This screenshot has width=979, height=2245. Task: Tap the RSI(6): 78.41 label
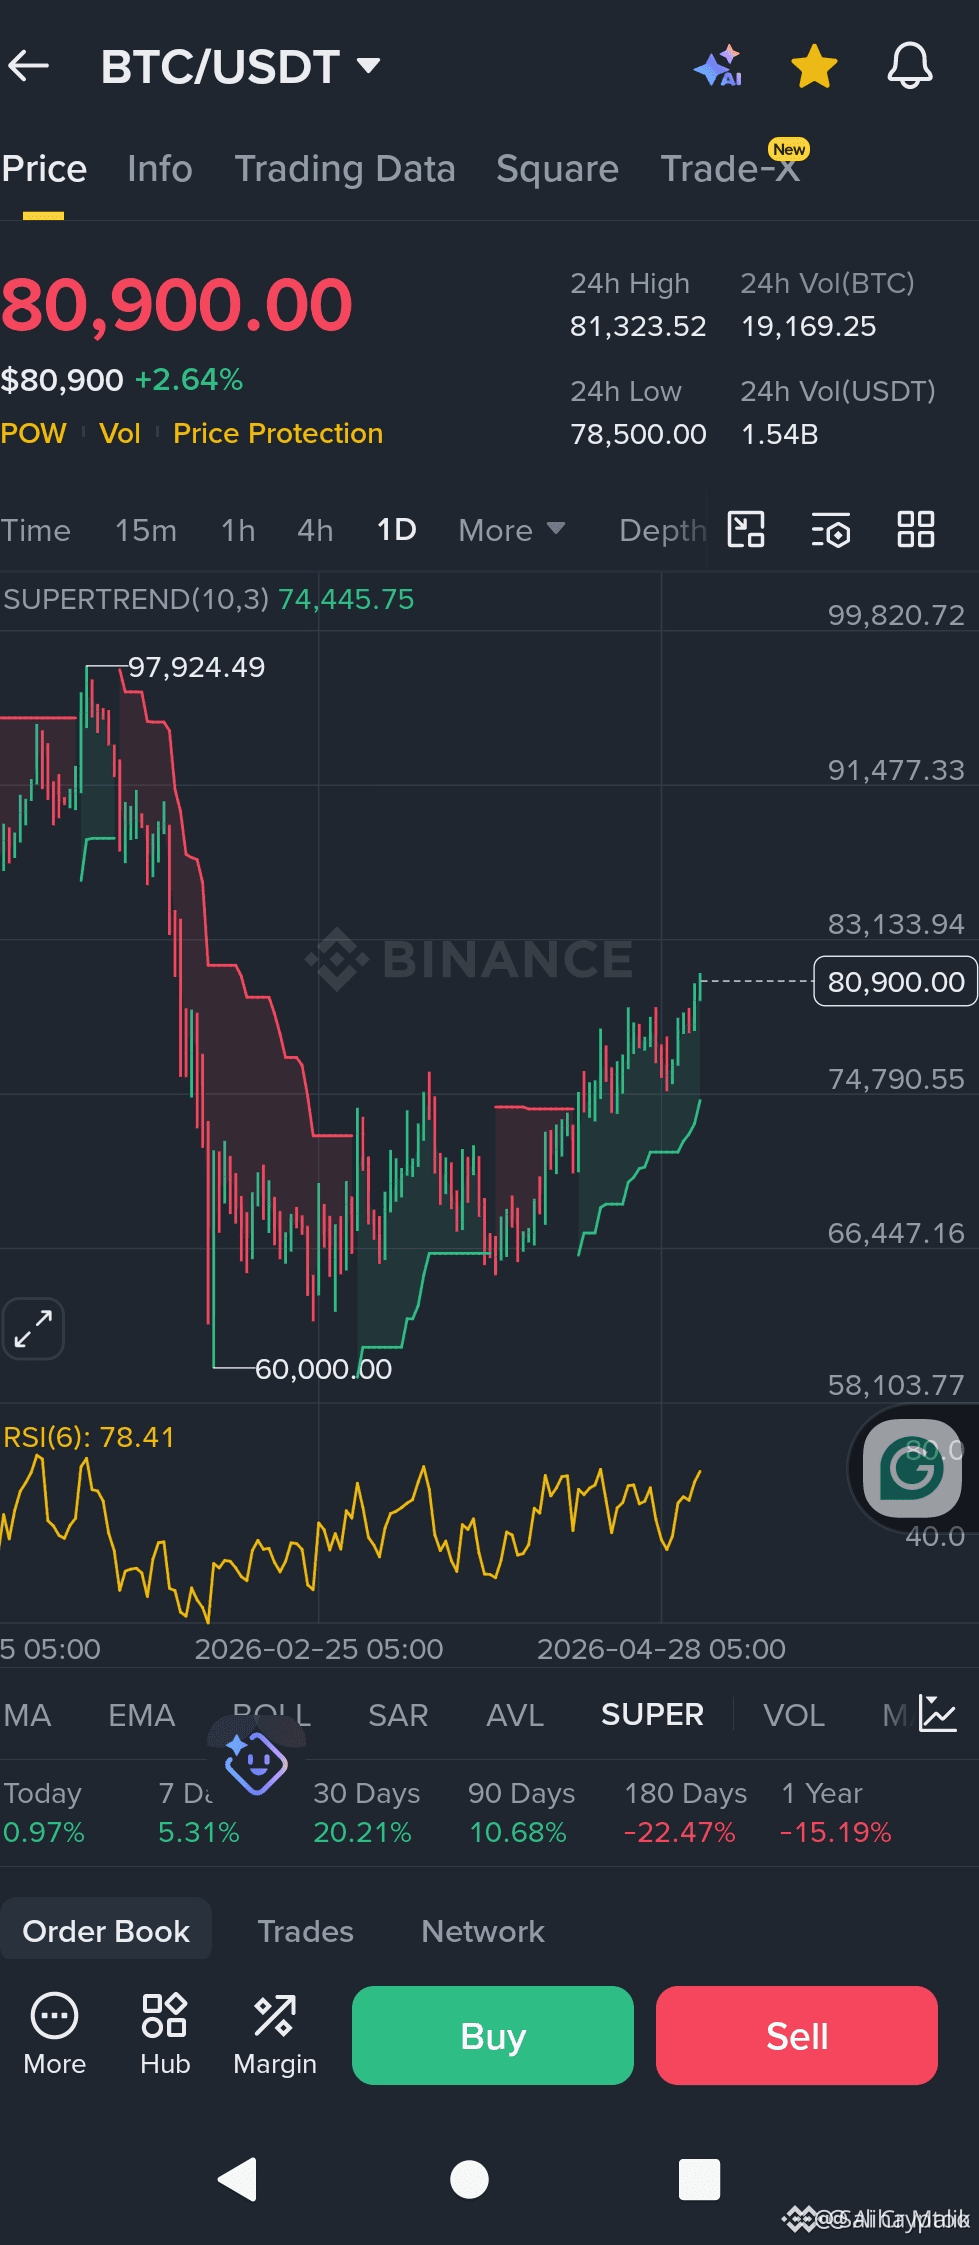pos(89,1438)
